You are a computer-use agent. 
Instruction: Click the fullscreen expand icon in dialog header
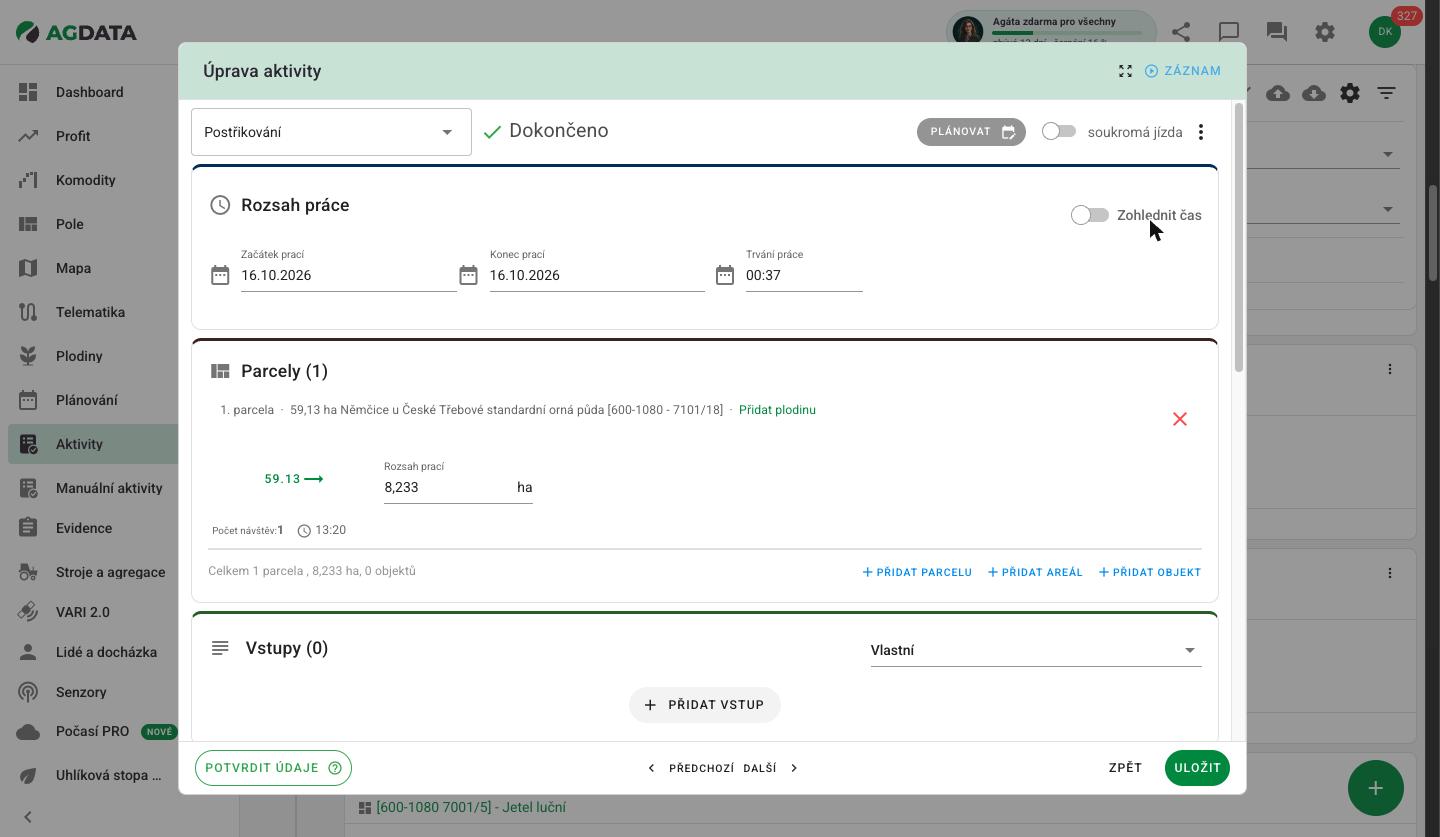1125,71
